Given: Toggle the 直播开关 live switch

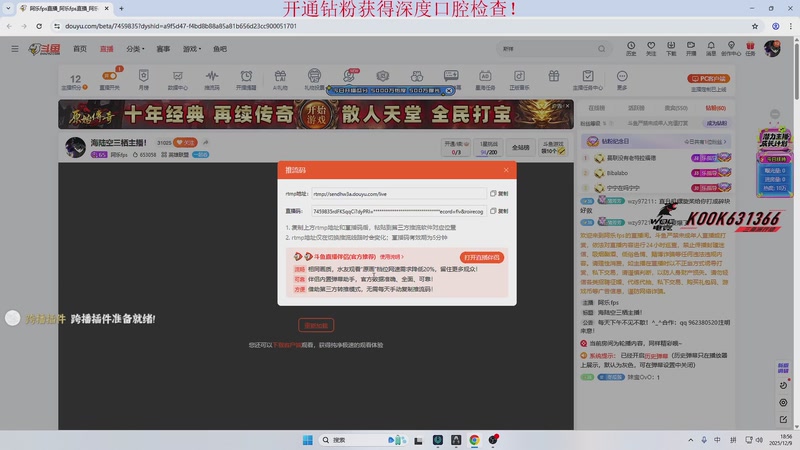Looking at the screenshot, I should (x=110, y=76).
